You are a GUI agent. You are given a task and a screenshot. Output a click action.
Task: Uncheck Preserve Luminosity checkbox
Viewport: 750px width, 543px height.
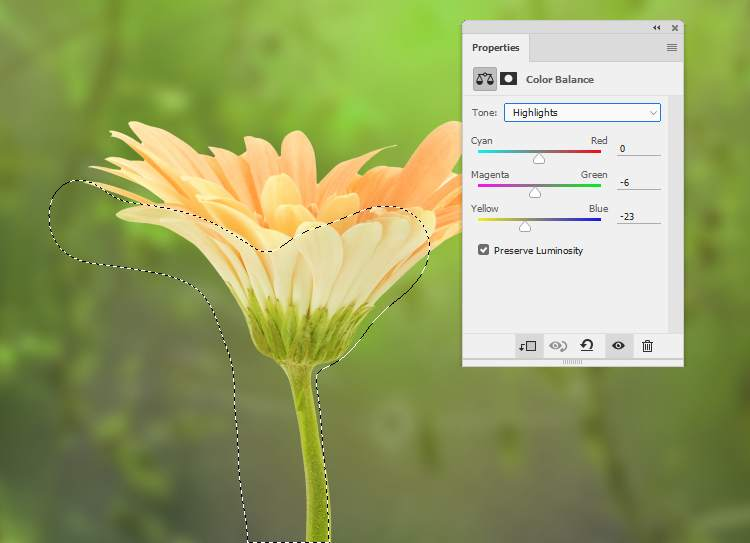484,250
